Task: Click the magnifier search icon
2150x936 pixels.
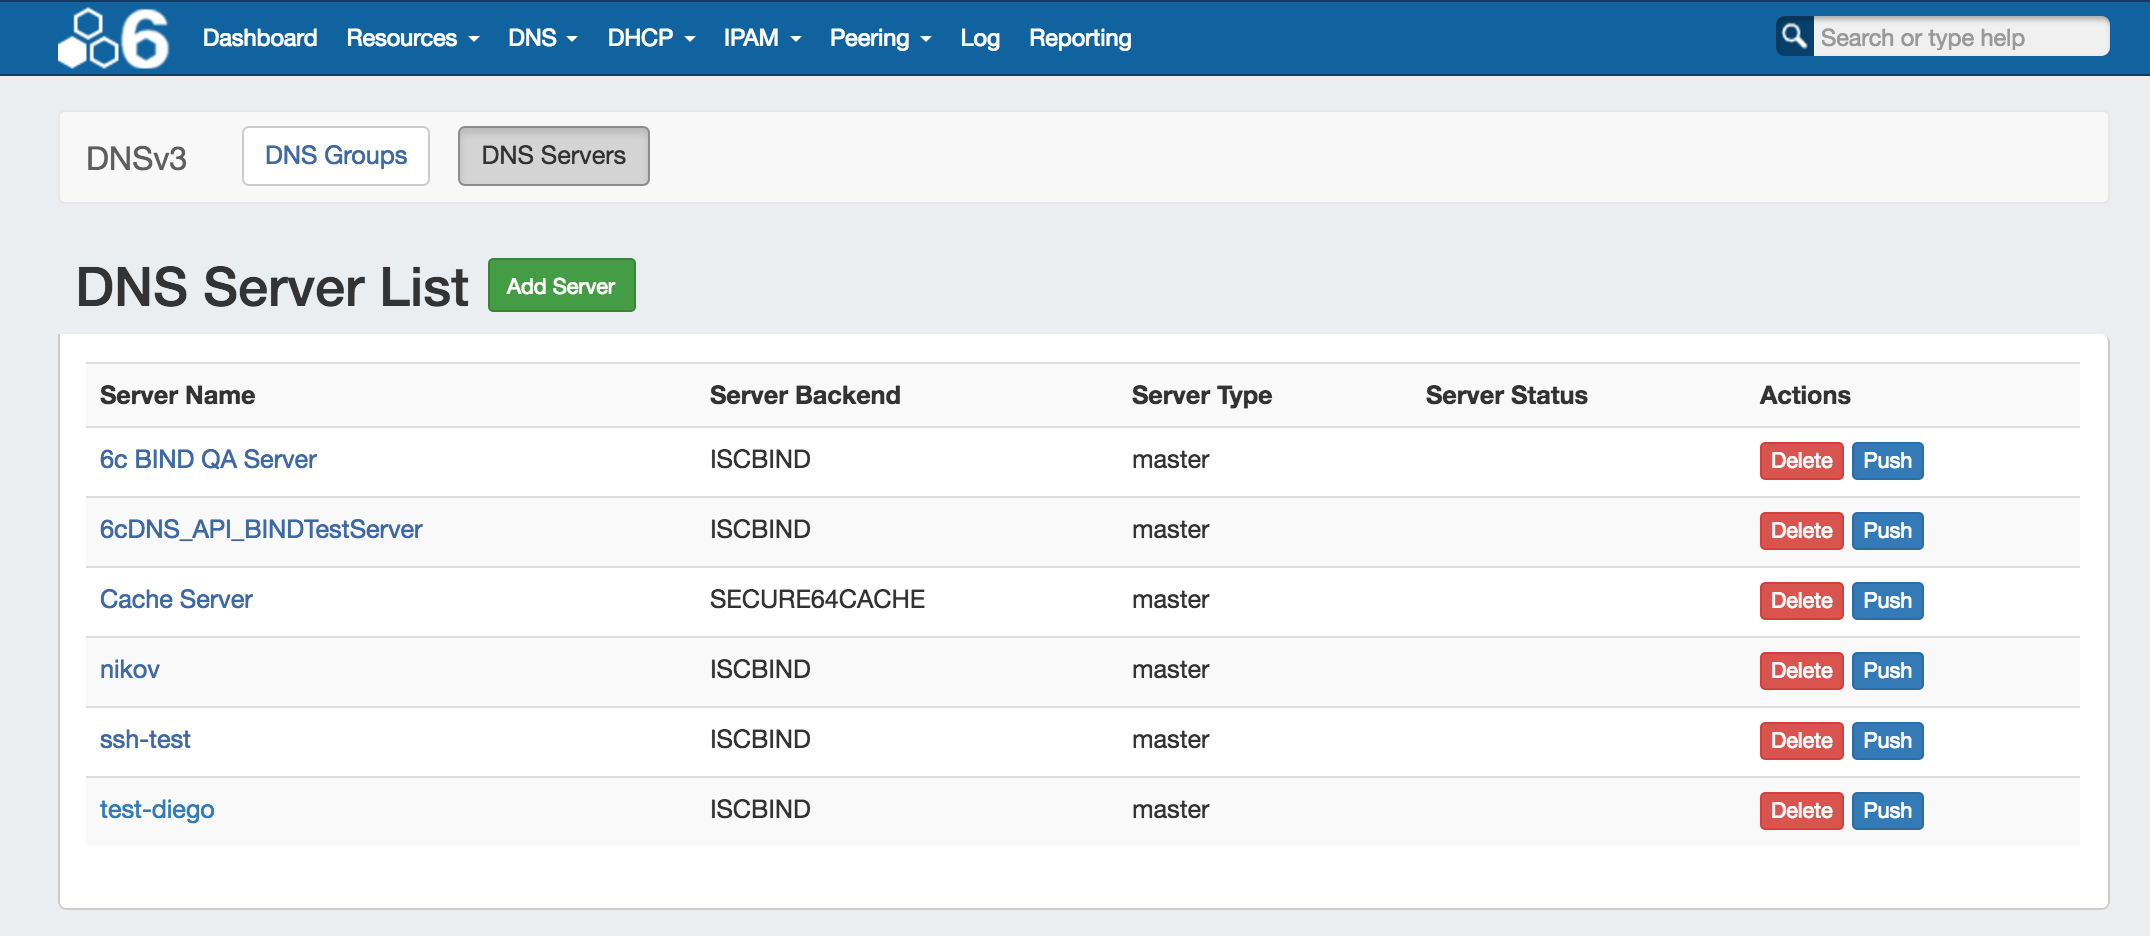Action: (1794, 37)
